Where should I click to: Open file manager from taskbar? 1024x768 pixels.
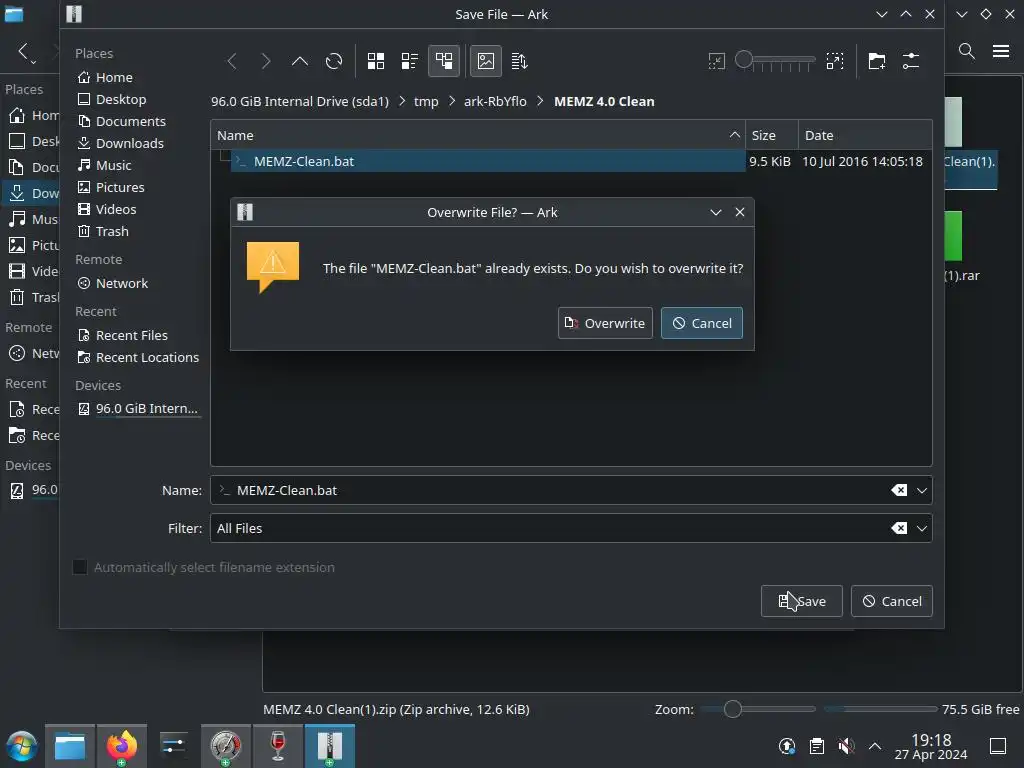pyautogui.click(x=70, y=746)
